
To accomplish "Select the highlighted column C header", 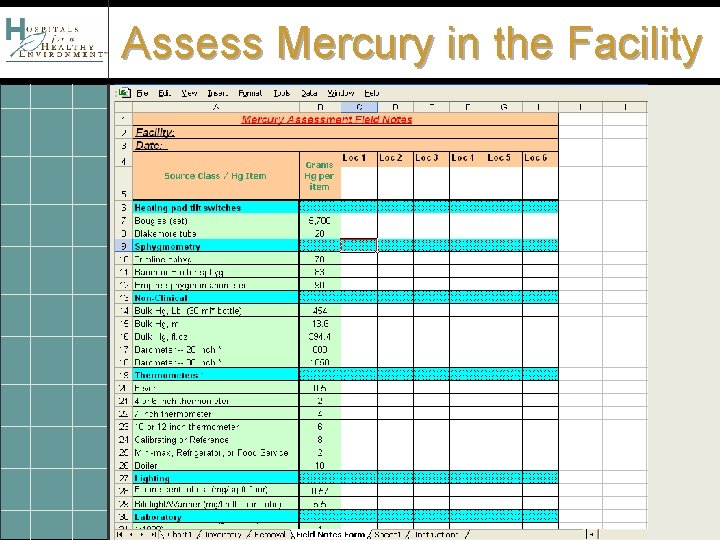I will pos(359,107).
